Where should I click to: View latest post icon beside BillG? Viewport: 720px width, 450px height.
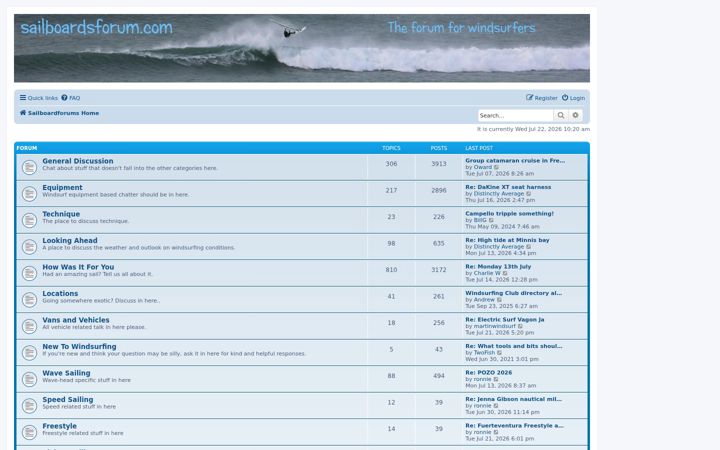[x=491, y=220]
